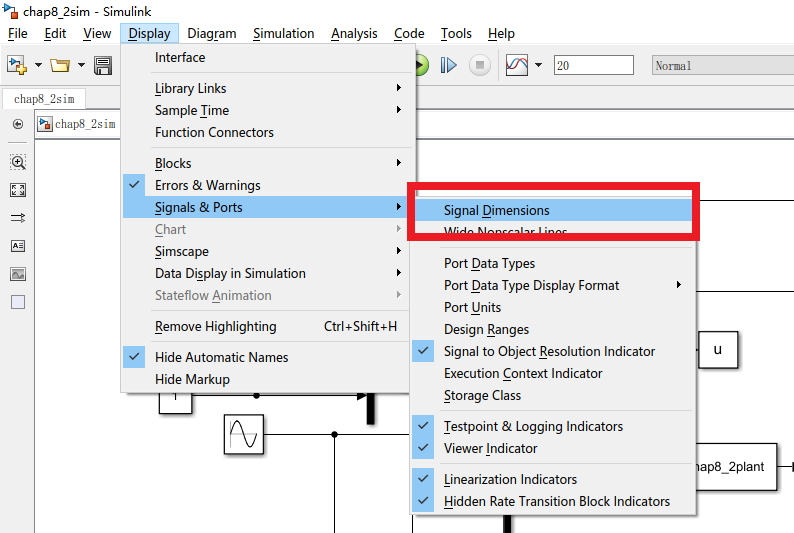Expand the Blocks submenu
Image resolution: width=794 pixels, height=533 pixels.
(266, 163)
